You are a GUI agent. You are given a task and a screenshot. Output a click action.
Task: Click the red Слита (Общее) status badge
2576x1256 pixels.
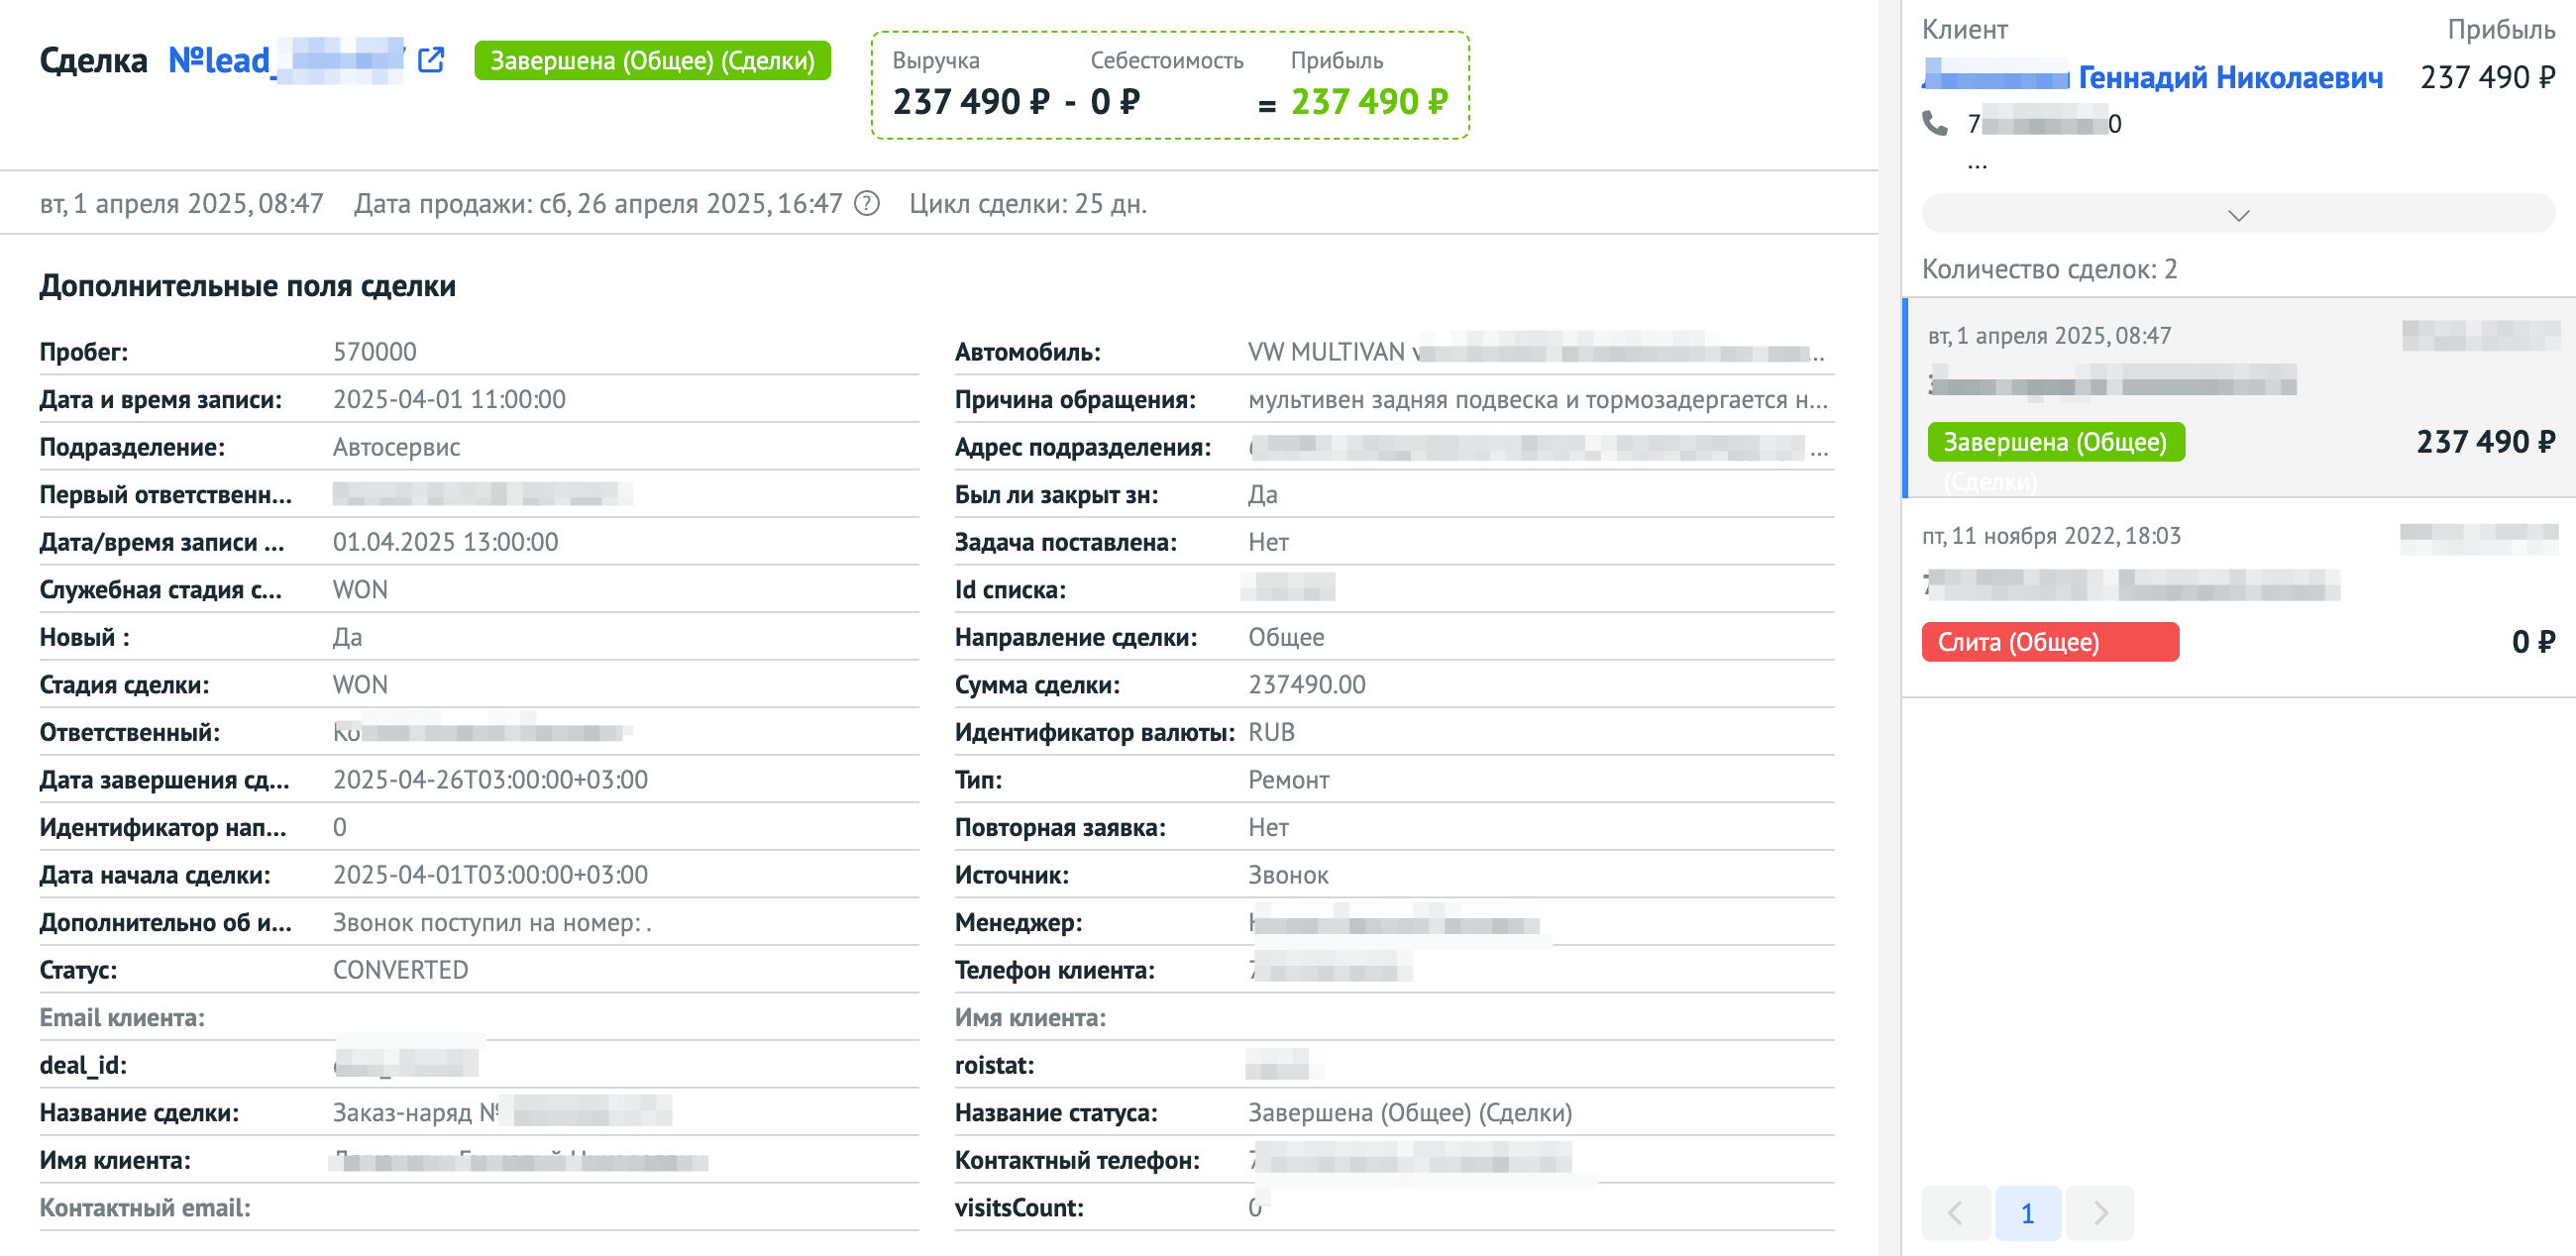point(2049,642)
